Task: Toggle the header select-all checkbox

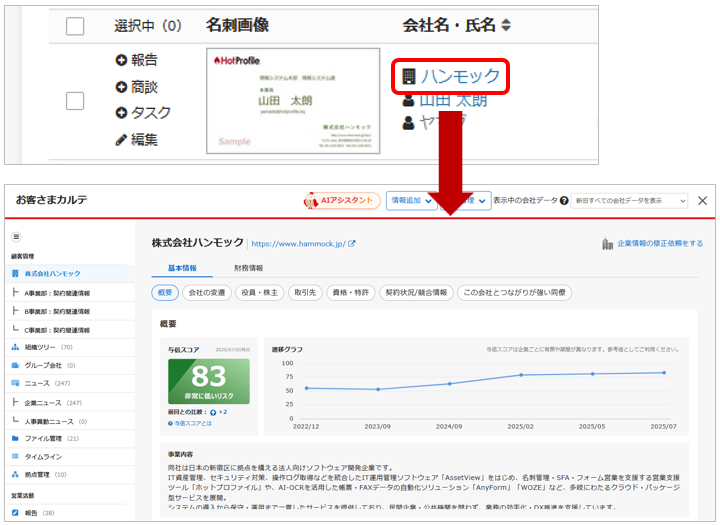Action: click(x=75, y=25)
